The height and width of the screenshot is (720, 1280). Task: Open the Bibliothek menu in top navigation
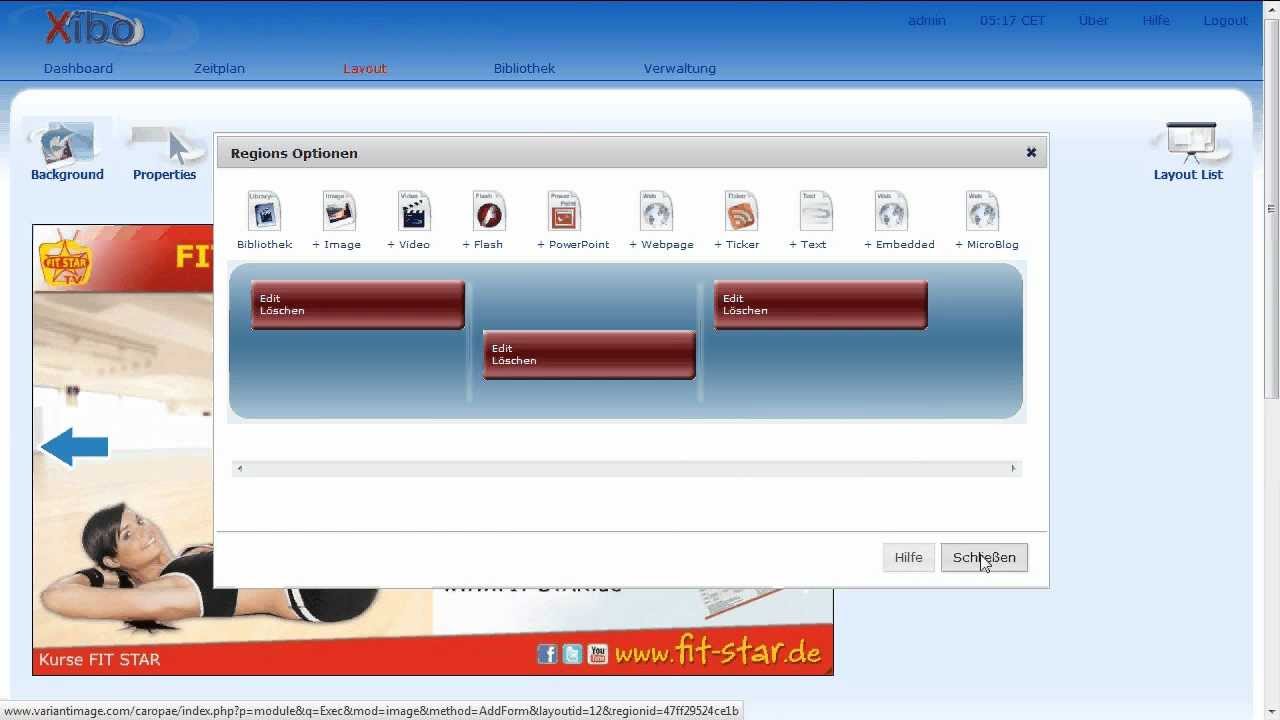pyautogui.click(x=524, y=69)
